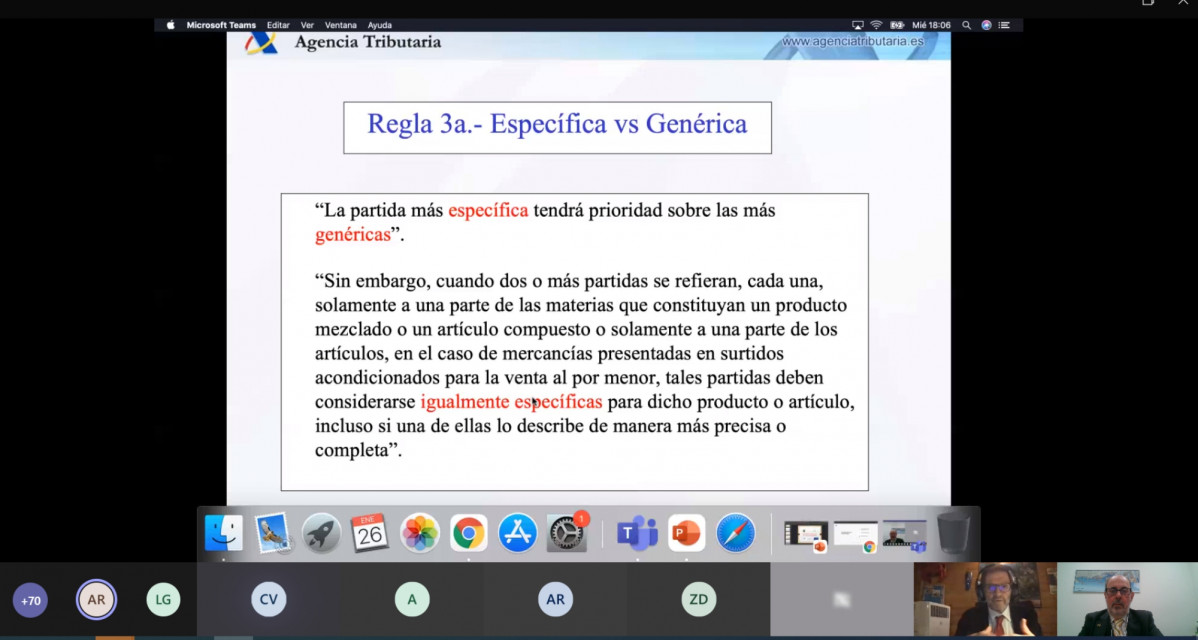Open Microsoft Teams from the Dock
This screenshot has width=1198, height=640.
coord(637,532)
